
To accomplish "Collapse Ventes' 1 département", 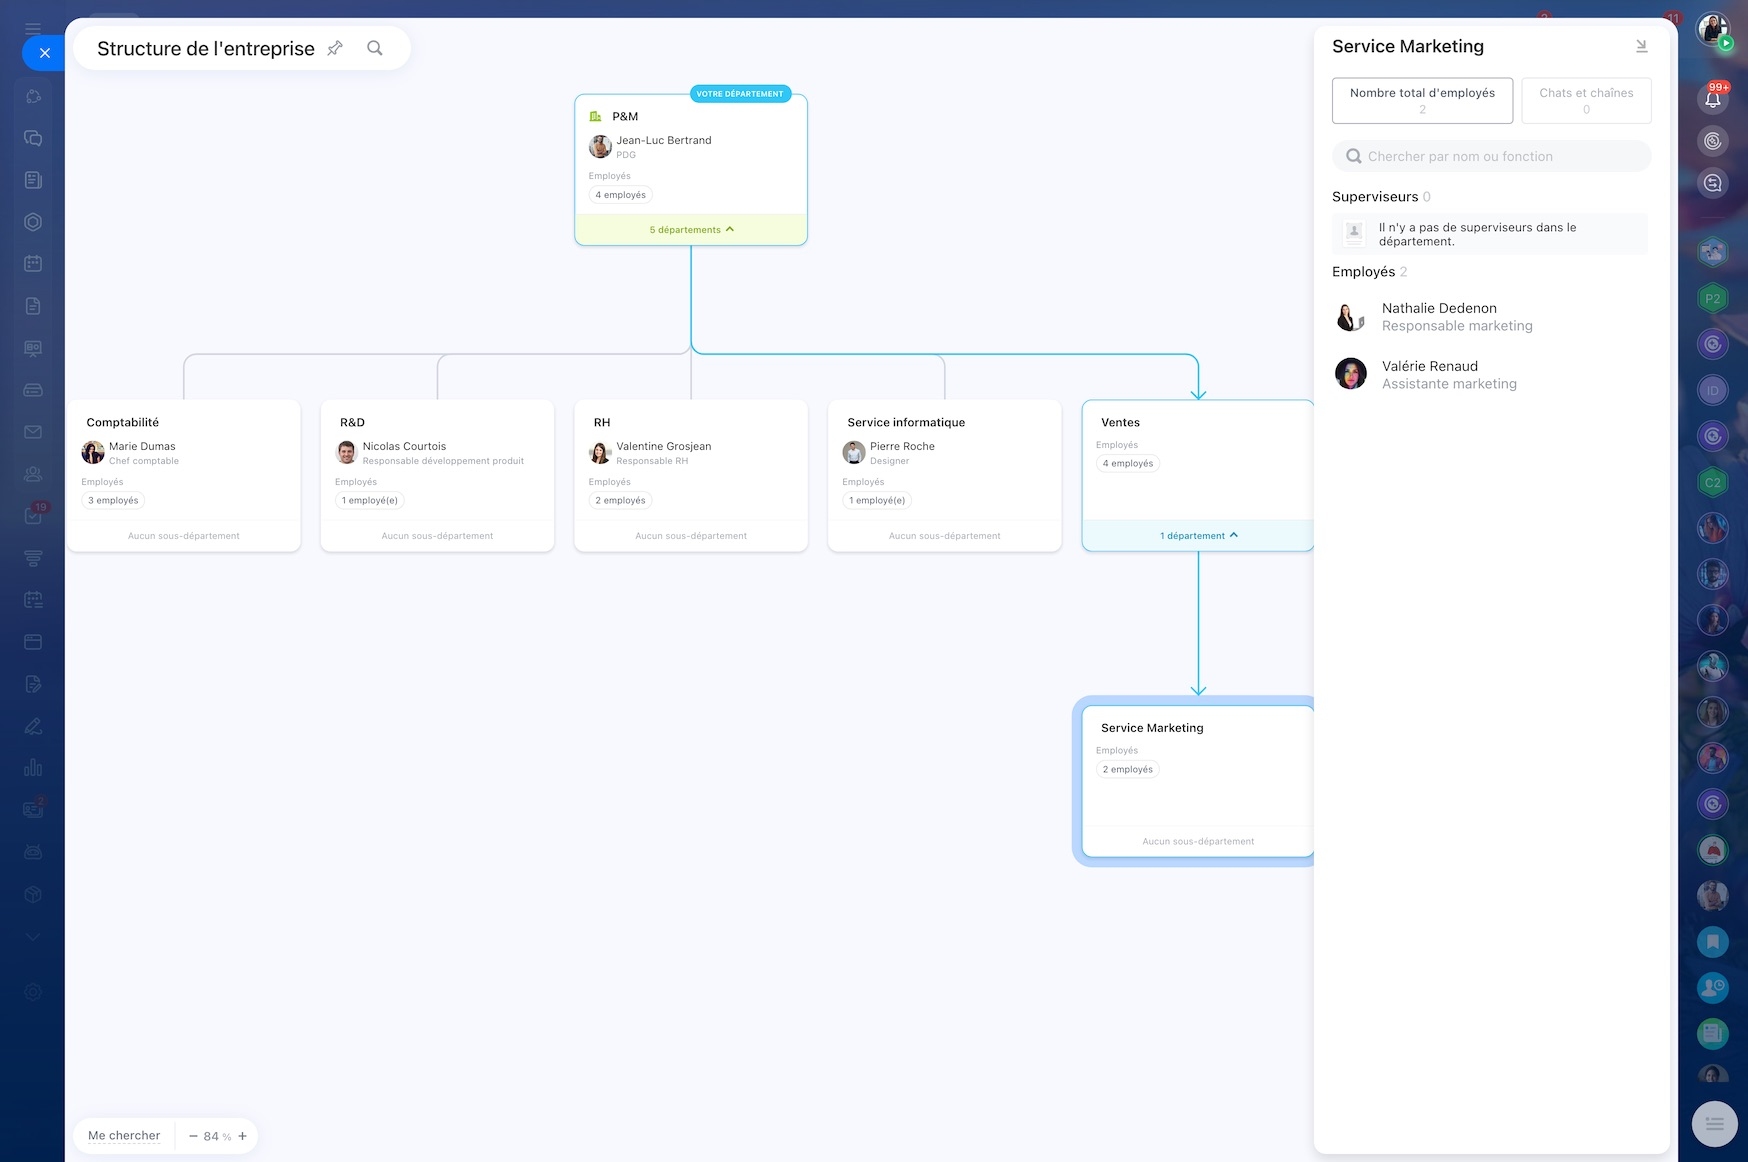I will [x=1198, y=536].
